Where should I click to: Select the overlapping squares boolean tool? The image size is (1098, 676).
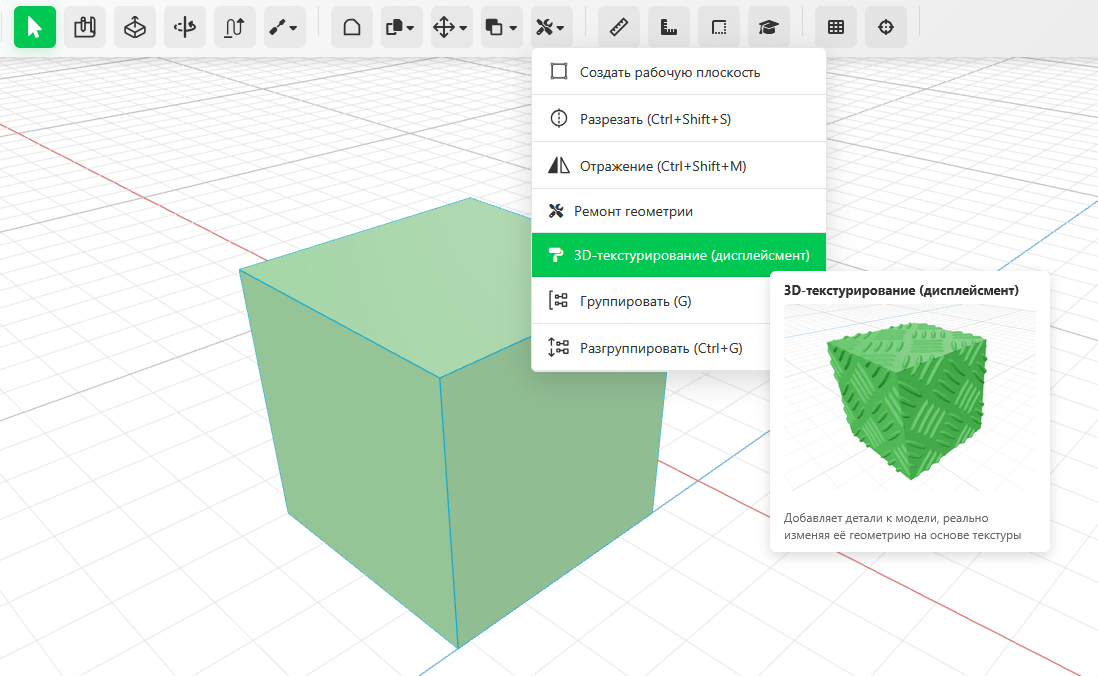494,27
